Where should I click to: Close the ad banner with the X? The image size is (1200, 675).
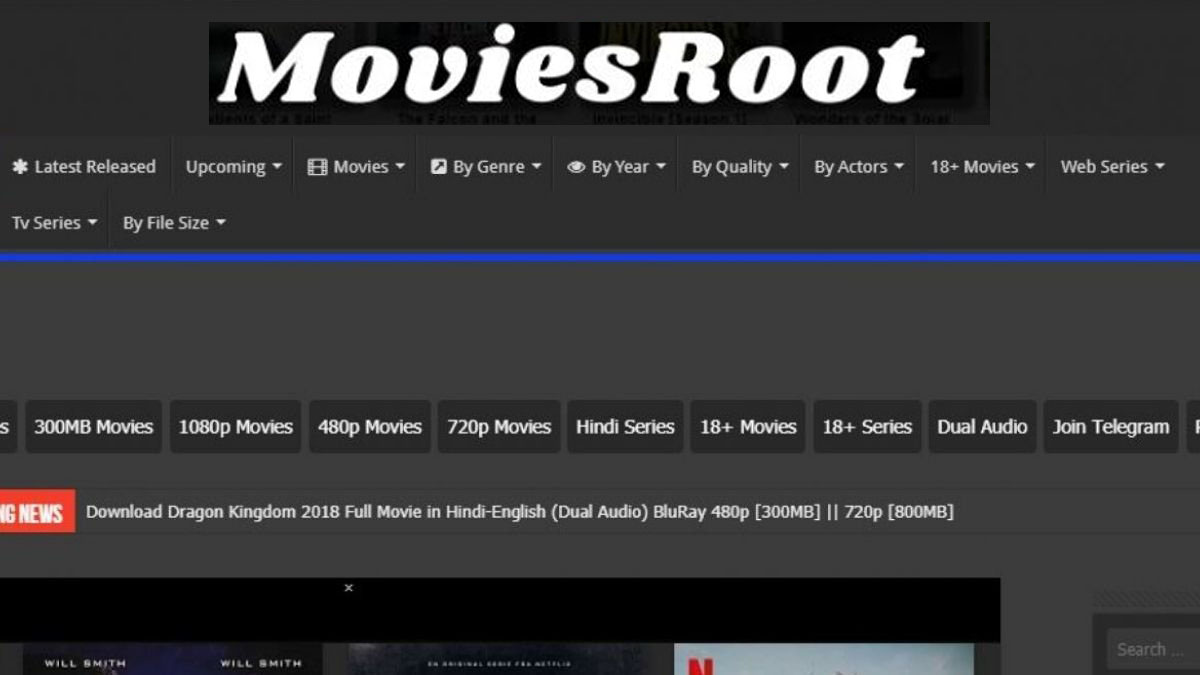348,588
